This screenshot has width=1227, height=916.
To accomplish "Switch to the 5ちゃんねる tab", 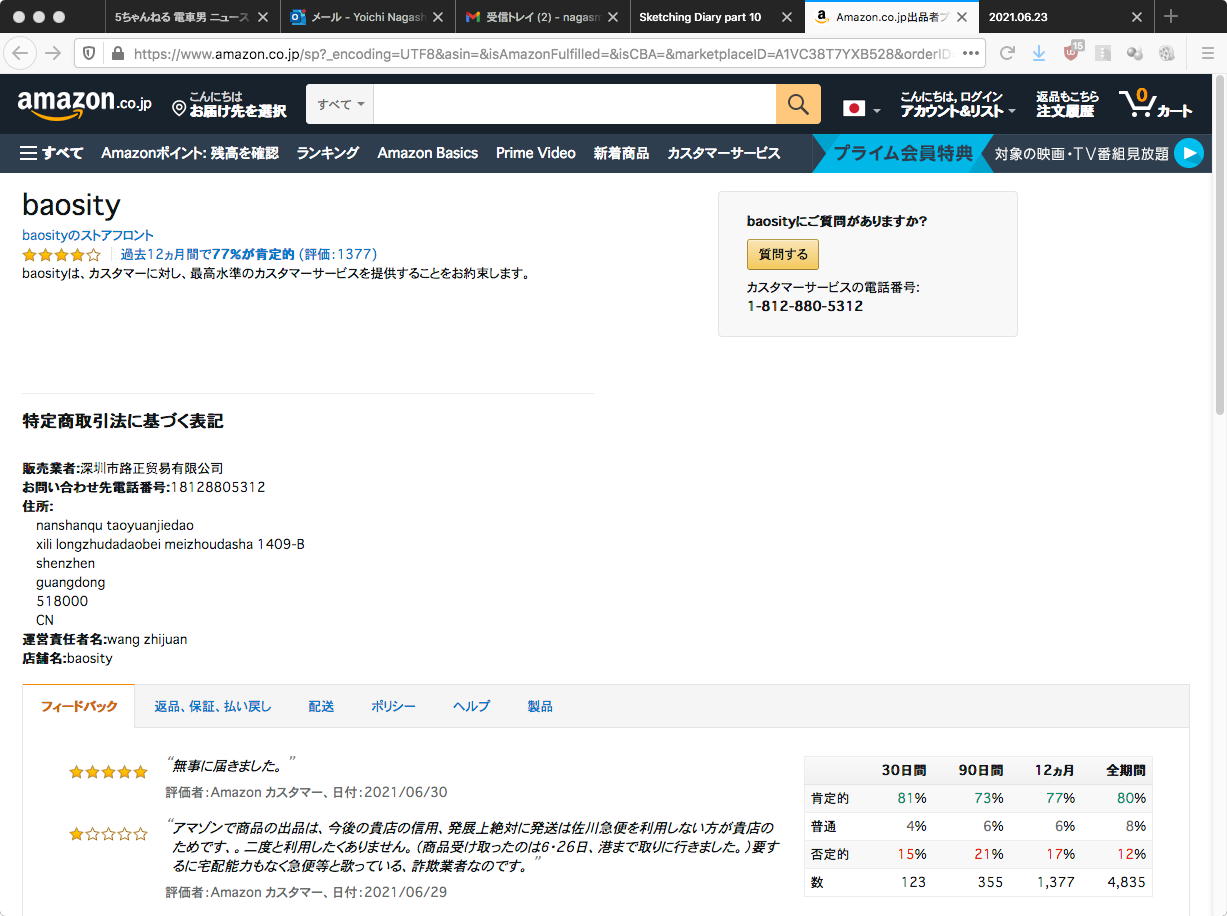I will [x=180, y=17].
